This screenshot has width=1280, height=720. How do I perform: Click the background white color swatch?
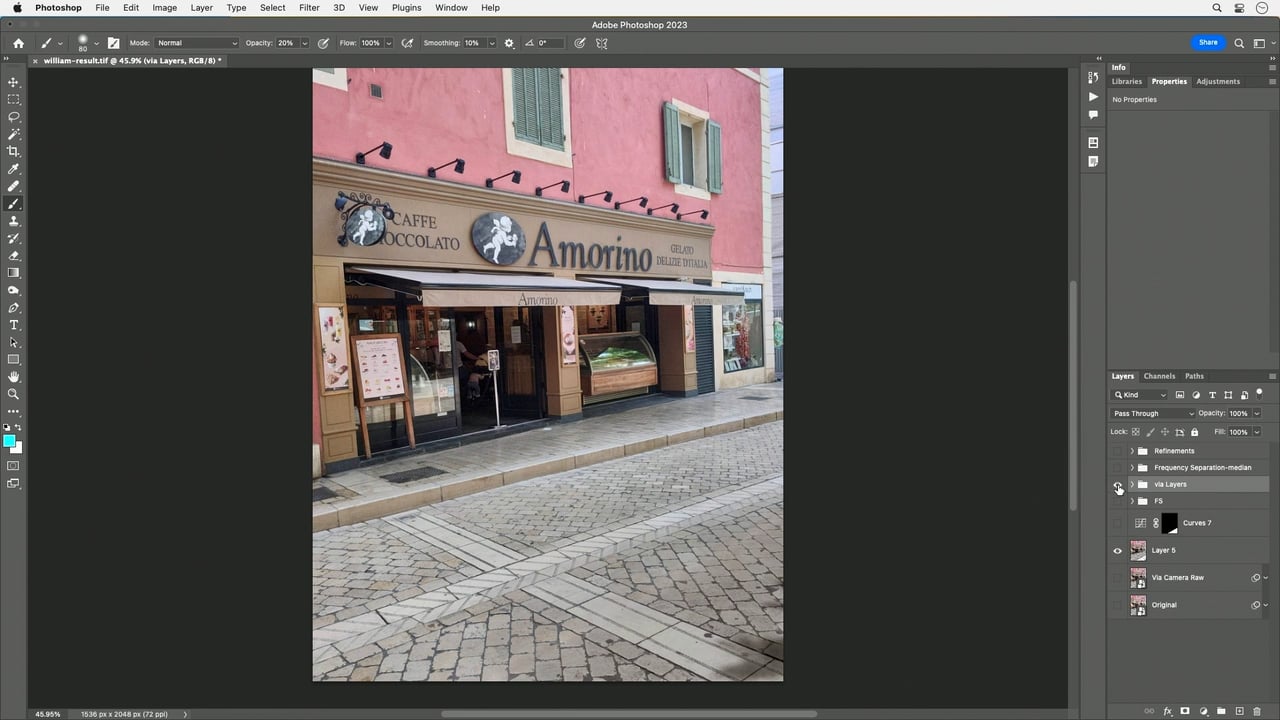click(17, 448)
